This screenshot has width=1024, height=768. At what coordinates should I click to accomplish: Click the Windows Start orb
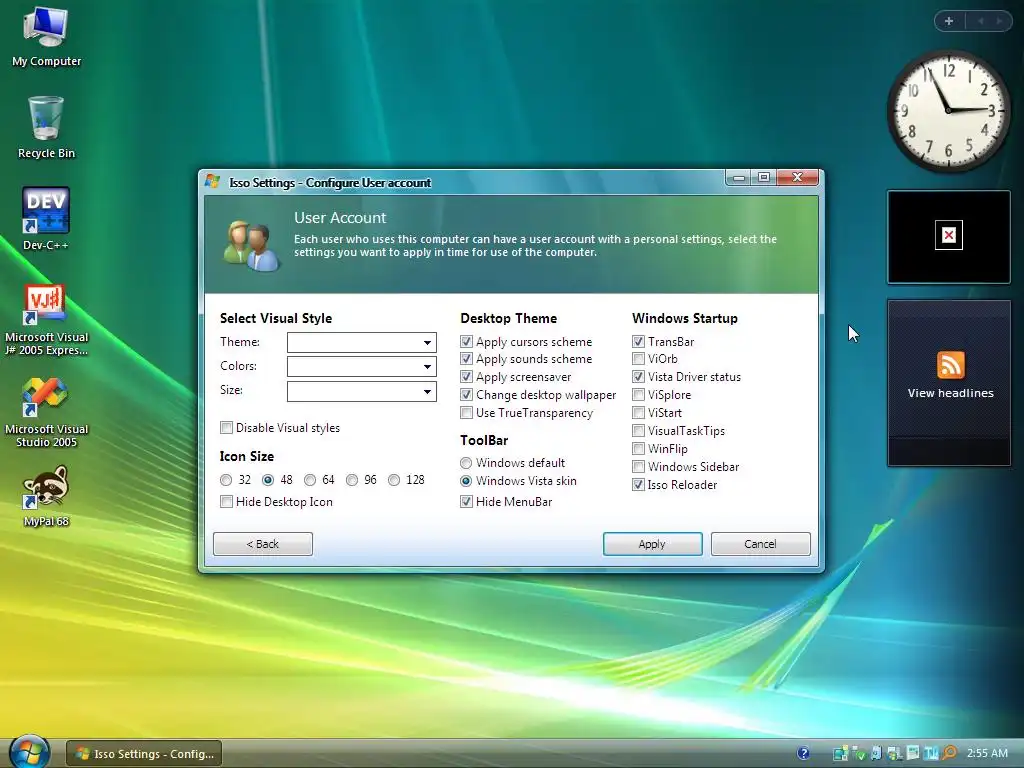coord(29,752)
